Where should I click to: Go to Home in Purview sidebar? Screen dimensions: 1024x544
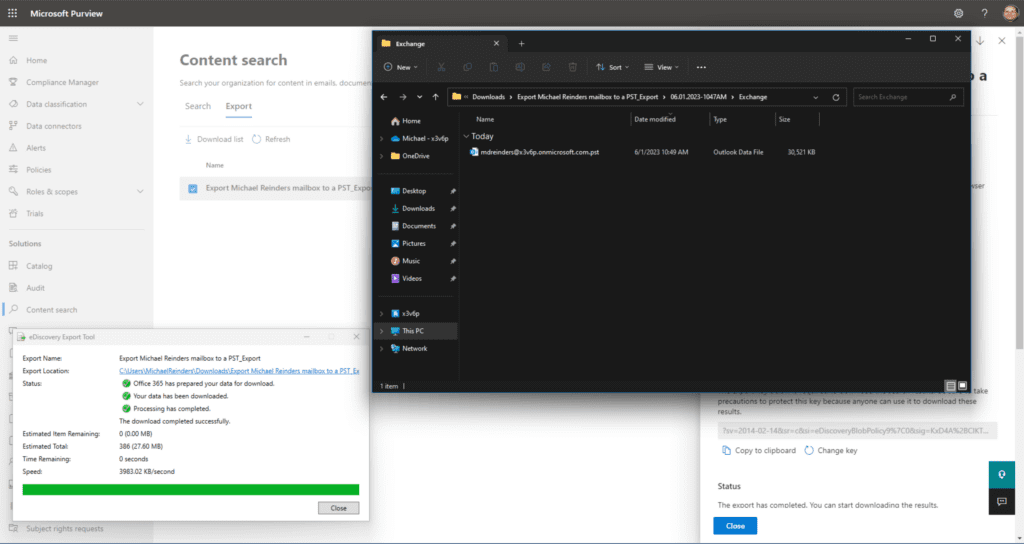[x=37, y=60]
